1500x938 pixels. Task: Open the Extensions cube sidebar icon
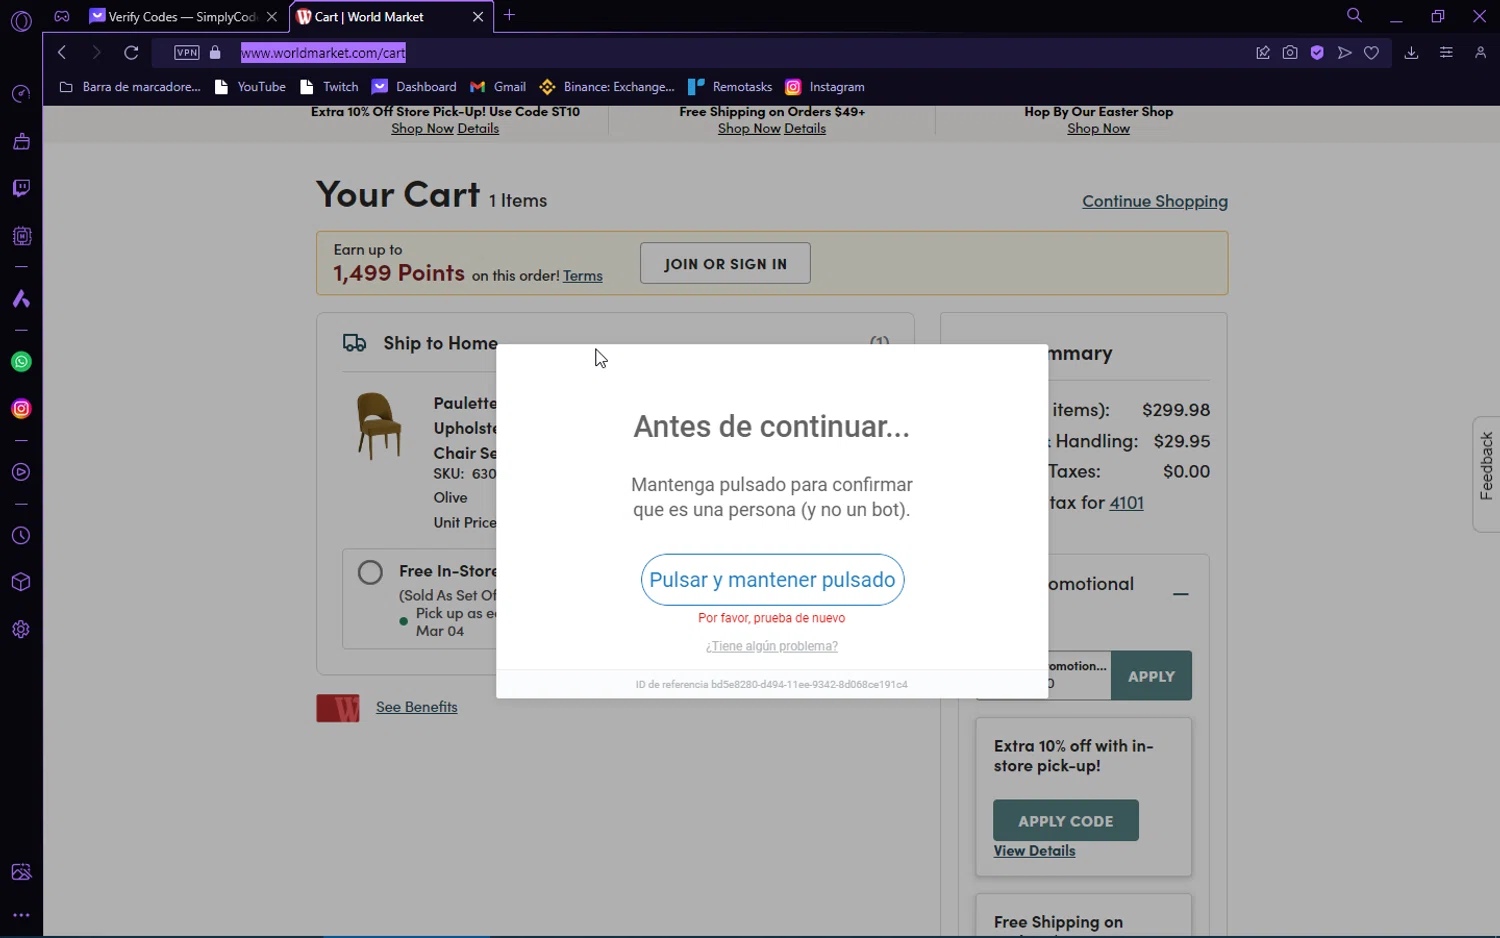coord(21,582)
